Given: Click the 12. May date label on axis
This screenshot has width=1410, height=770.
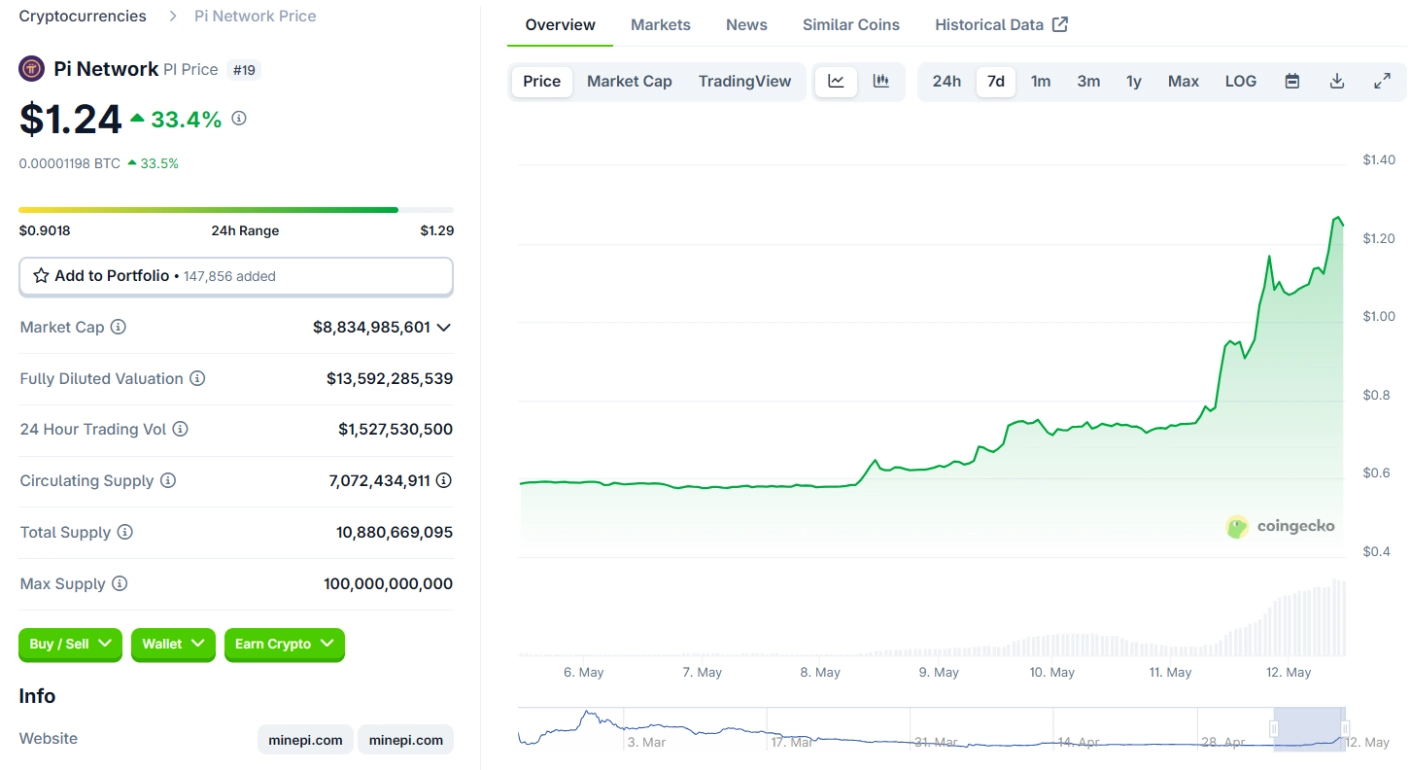Looking at the screenshot, I should point(1288,672).
